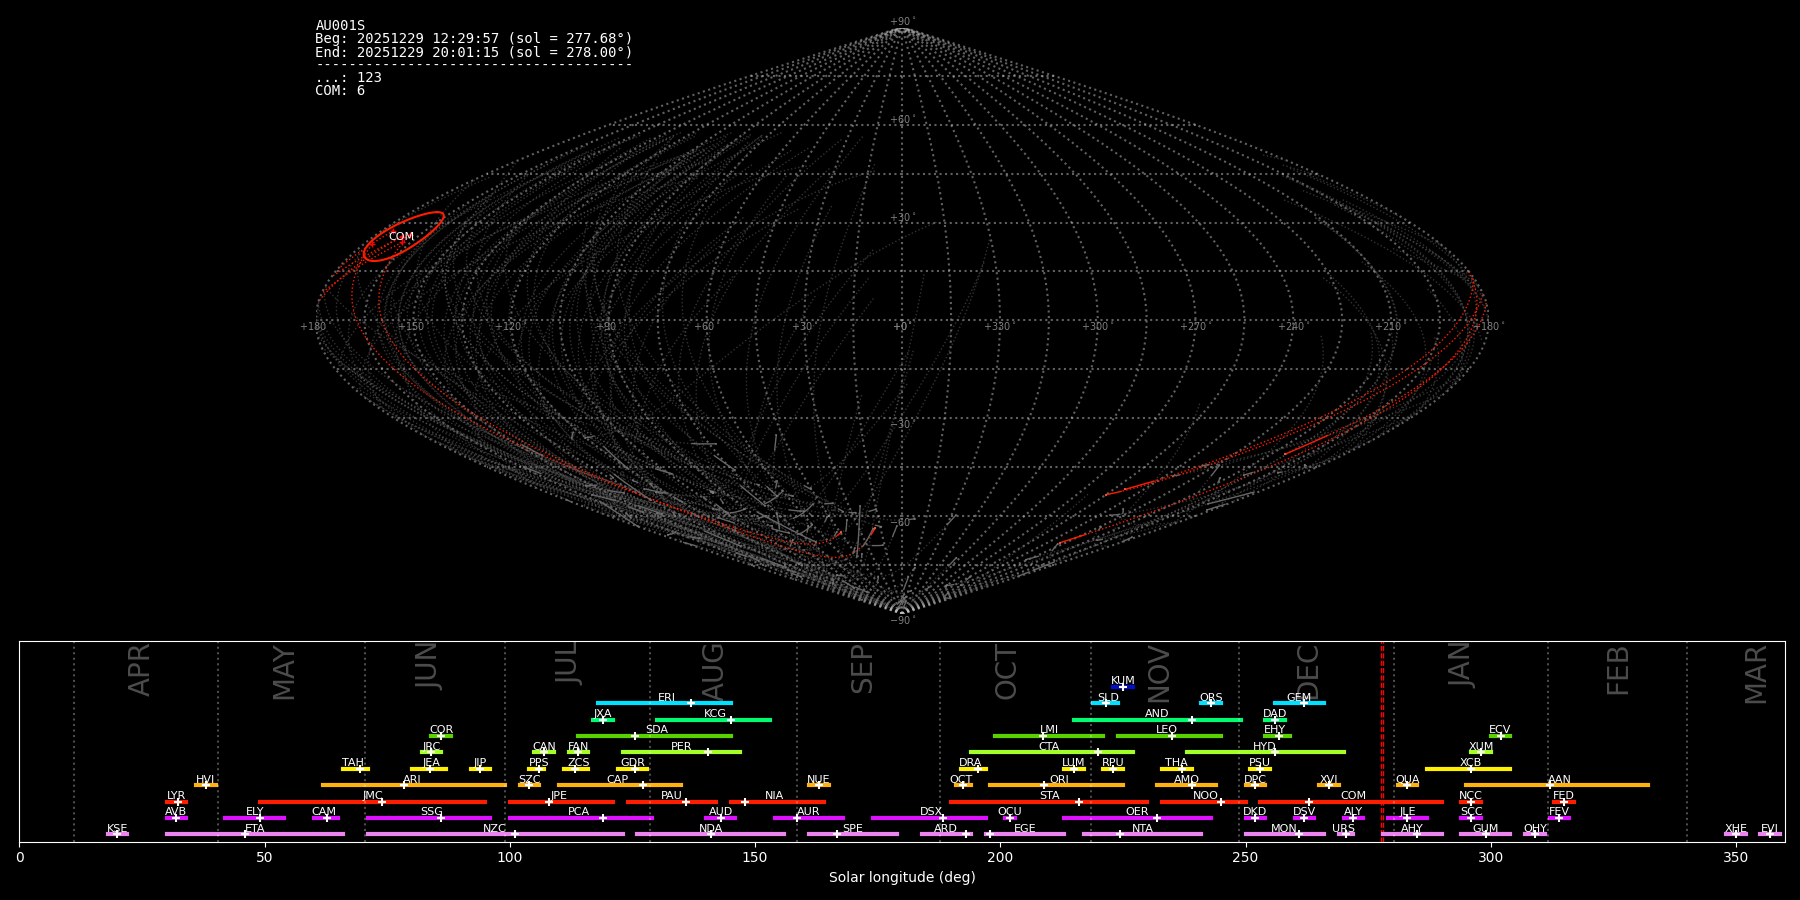Click the JAN month label
The height and width of the screenshot is (900, 1800).
[1459, 664]
